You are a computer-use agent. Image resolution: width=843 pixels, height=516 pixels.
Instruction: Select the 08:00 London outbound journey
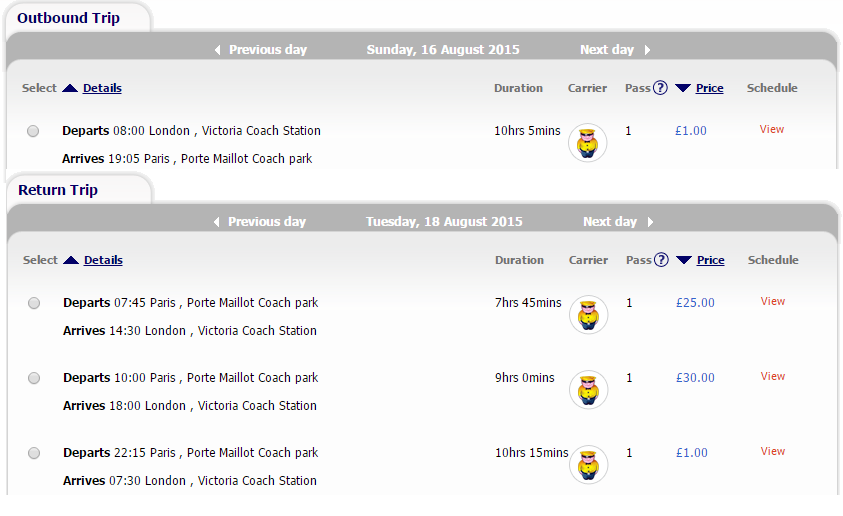[x=33, y=131]
